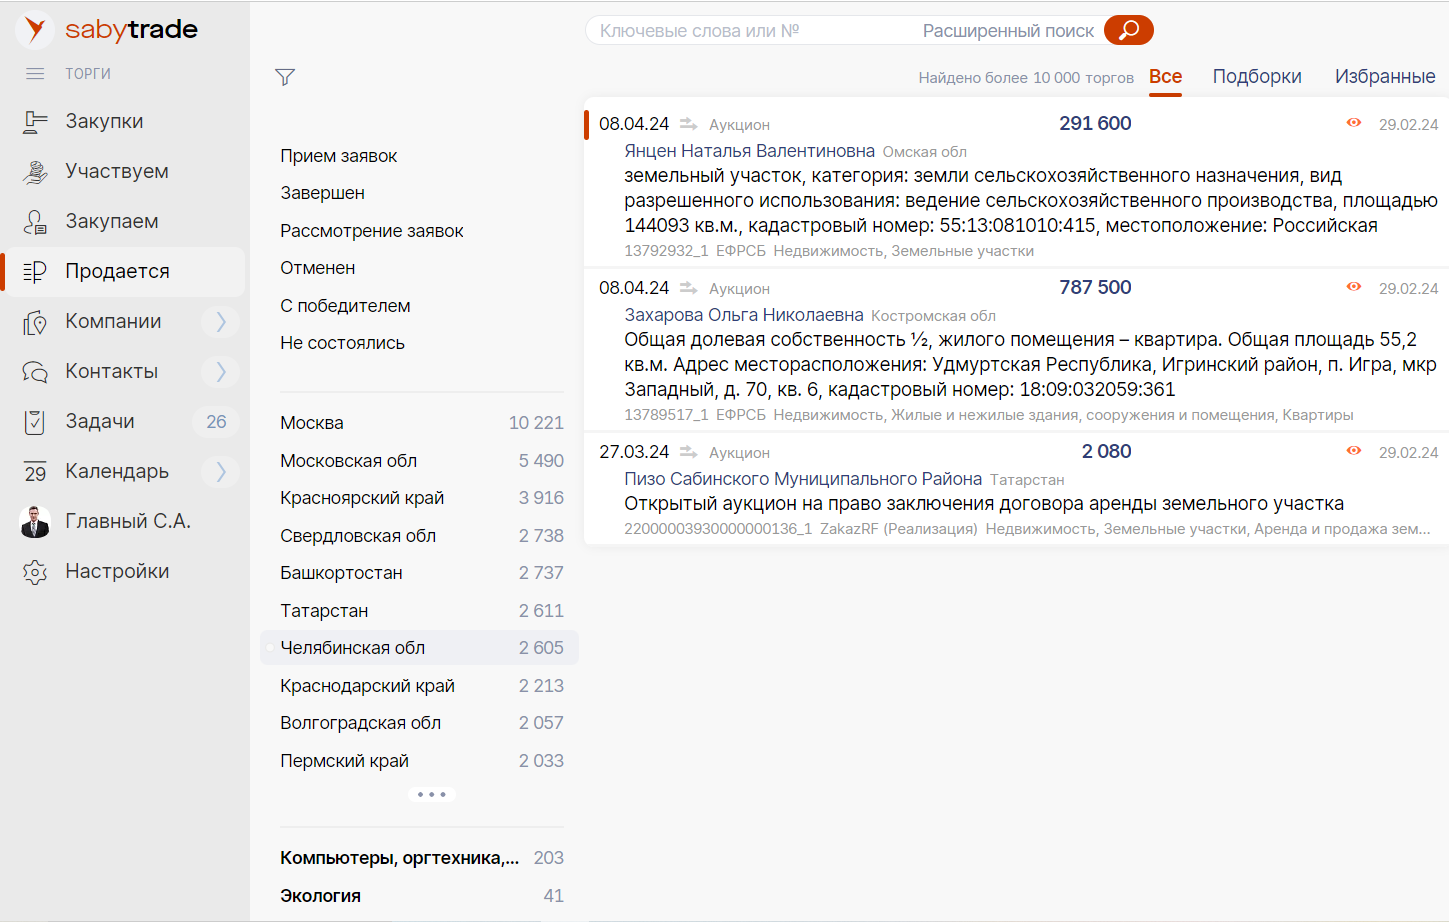Toggle eye icon on Захарова Ольга Николаевна listing

coord(1354,285)
